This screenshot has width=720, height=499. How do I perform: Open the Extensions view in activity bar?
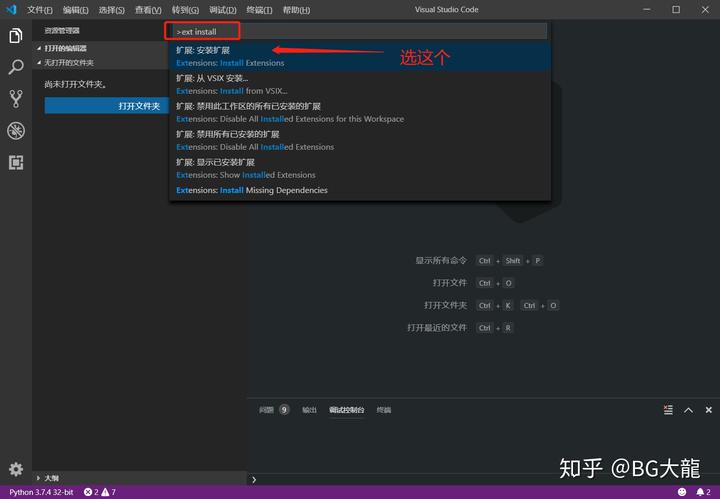pos(16,163)
